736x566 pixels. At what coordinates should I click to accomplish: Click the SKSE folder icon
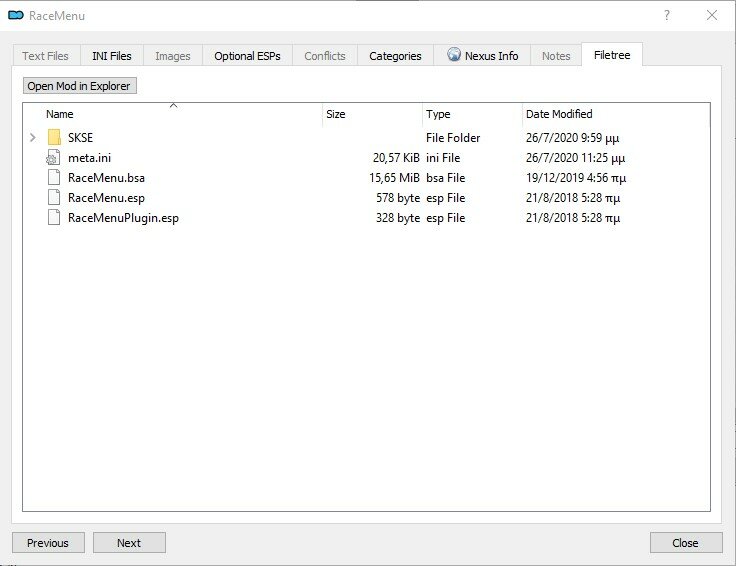click(54, 138)
